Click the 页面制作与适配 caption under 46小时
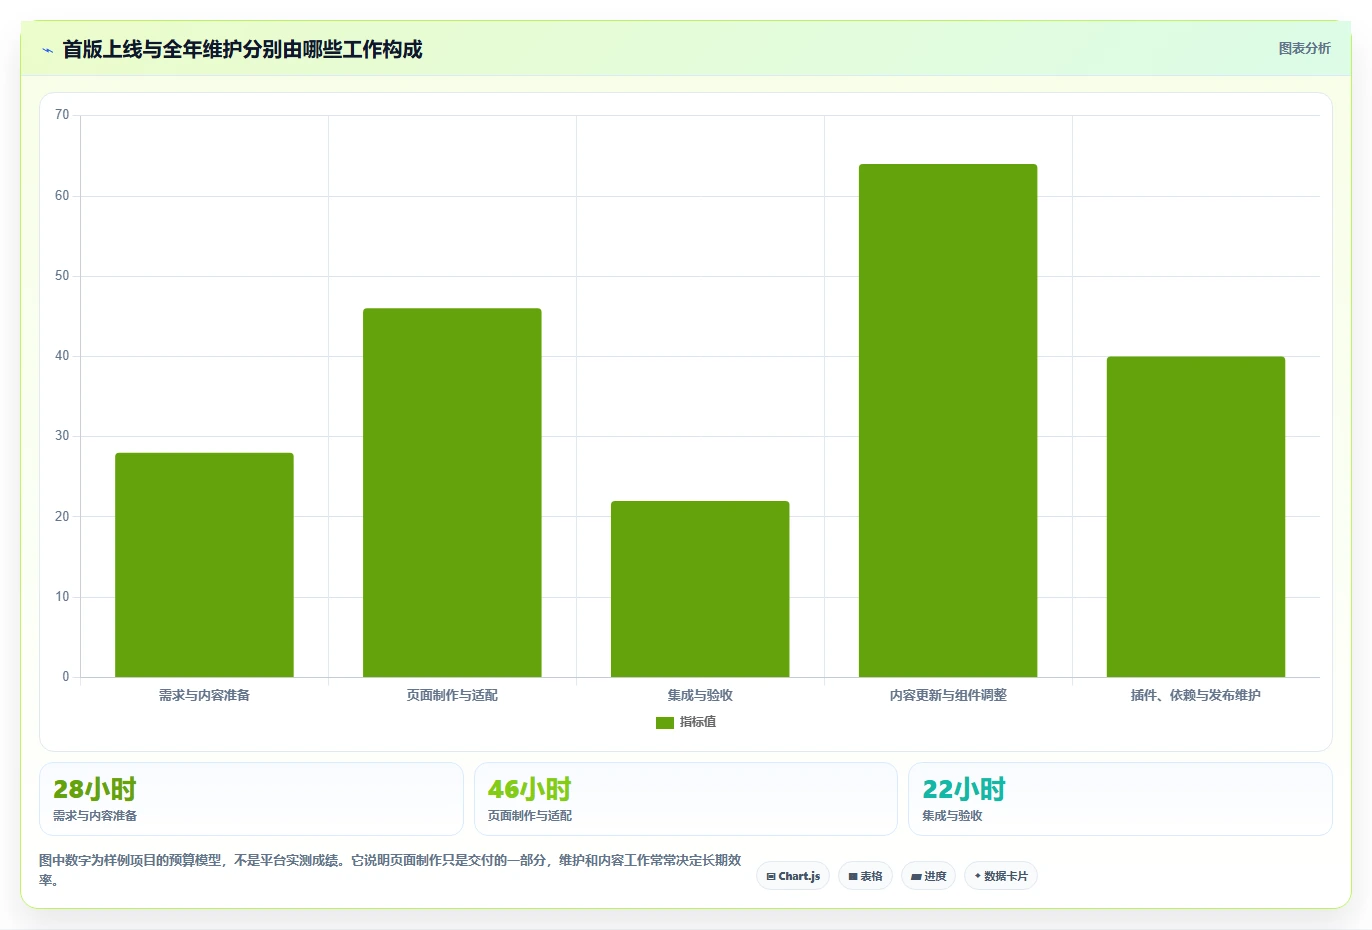 (530, 816)
